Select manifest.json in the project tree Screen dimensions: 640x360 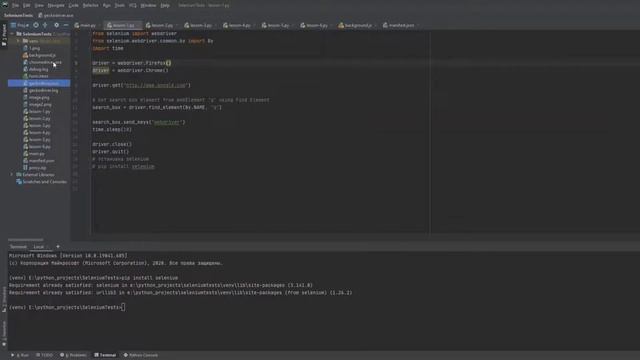coord(39,160)
